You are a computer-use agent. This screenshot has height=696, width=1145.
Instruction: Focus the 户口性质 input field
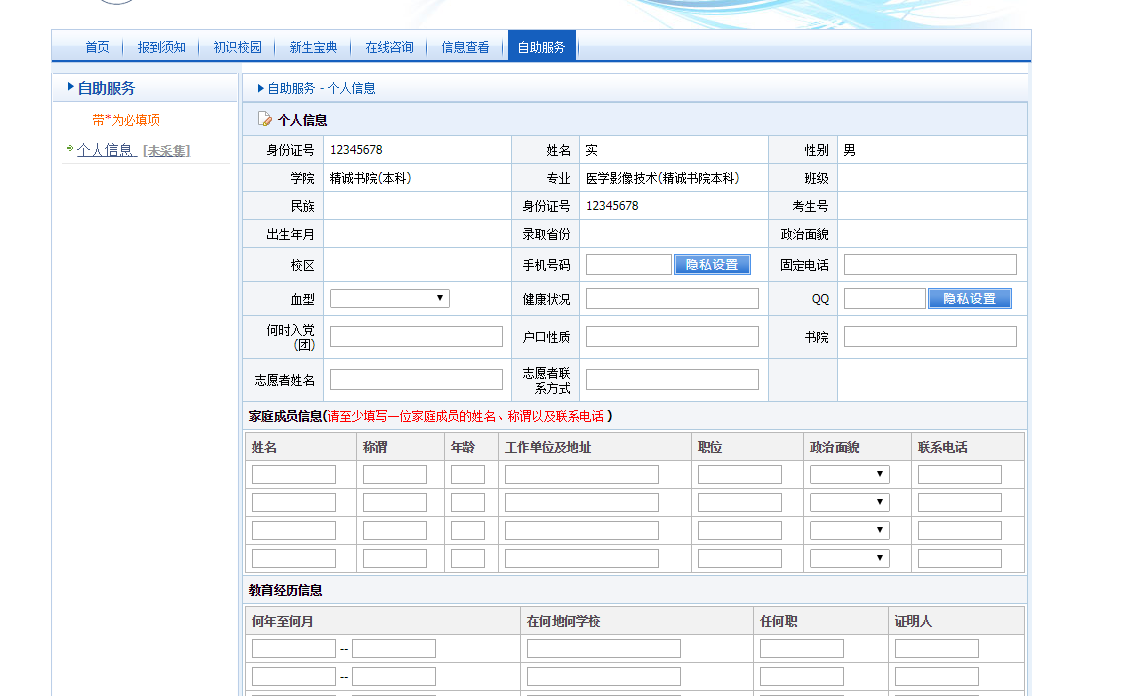pyautogui.click(x=673, y=337)
